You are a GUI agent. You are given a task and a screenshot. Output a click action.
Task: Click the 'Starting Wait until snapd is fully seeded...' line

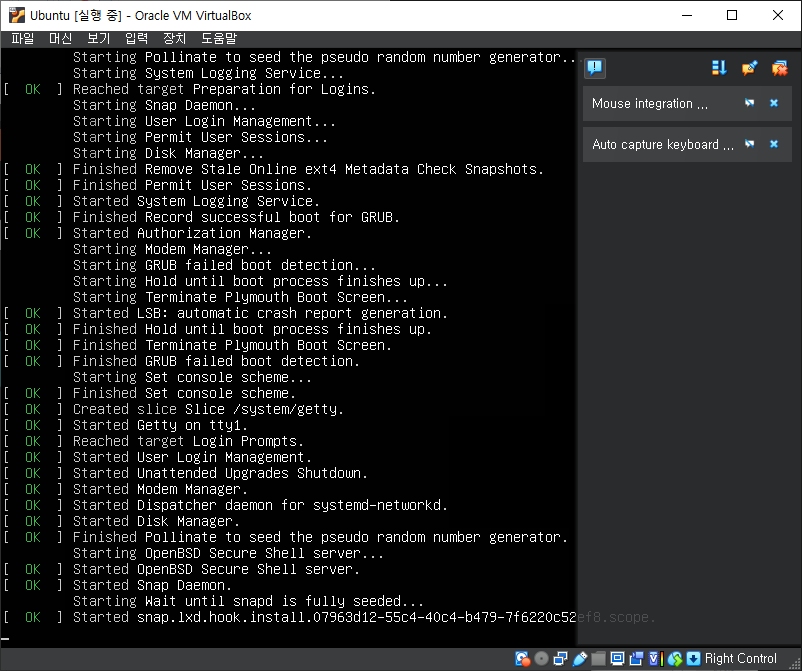(249, 601)
